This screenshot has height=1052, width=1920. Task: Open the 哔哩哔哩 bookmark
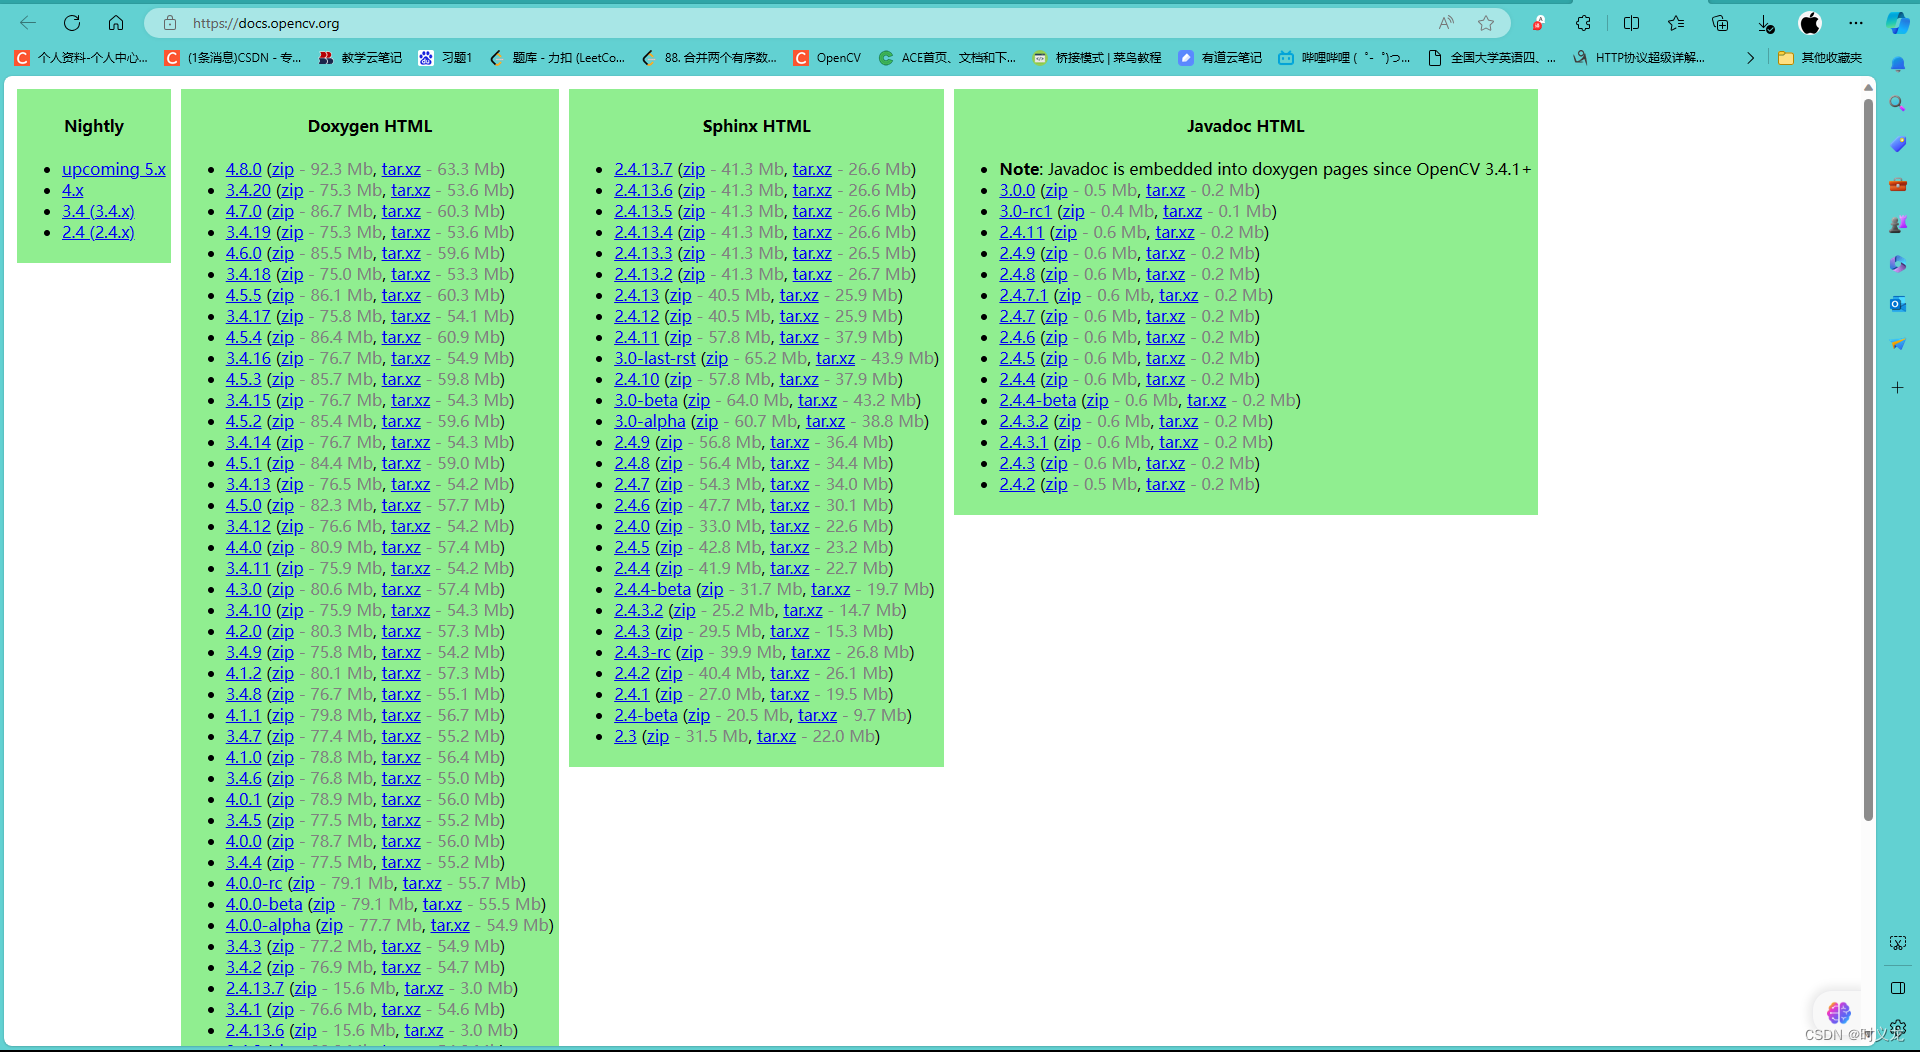[1344, 58]
